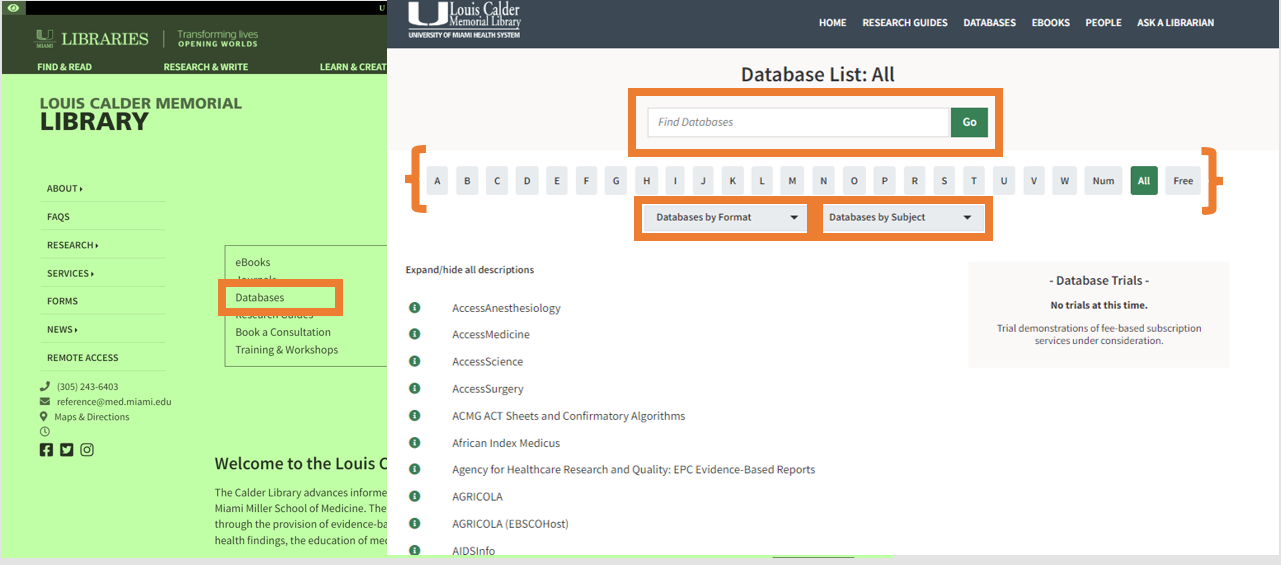Click the info icon beside AccessSurgery

click(414, 388)
